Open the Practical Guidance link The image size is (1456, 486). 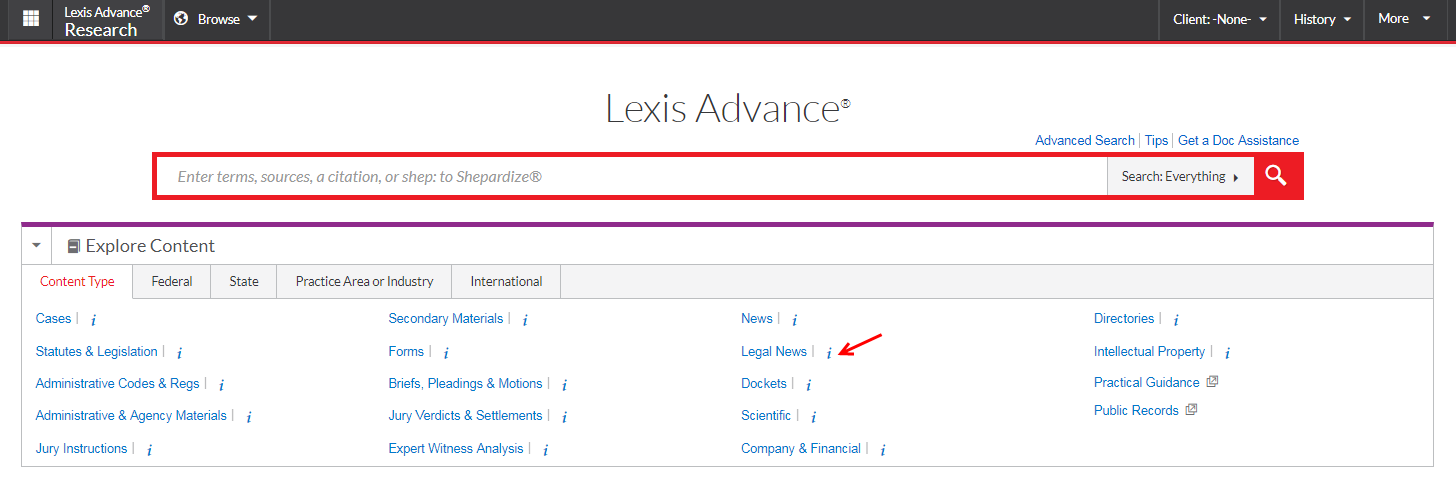(x=1147, y=383)
